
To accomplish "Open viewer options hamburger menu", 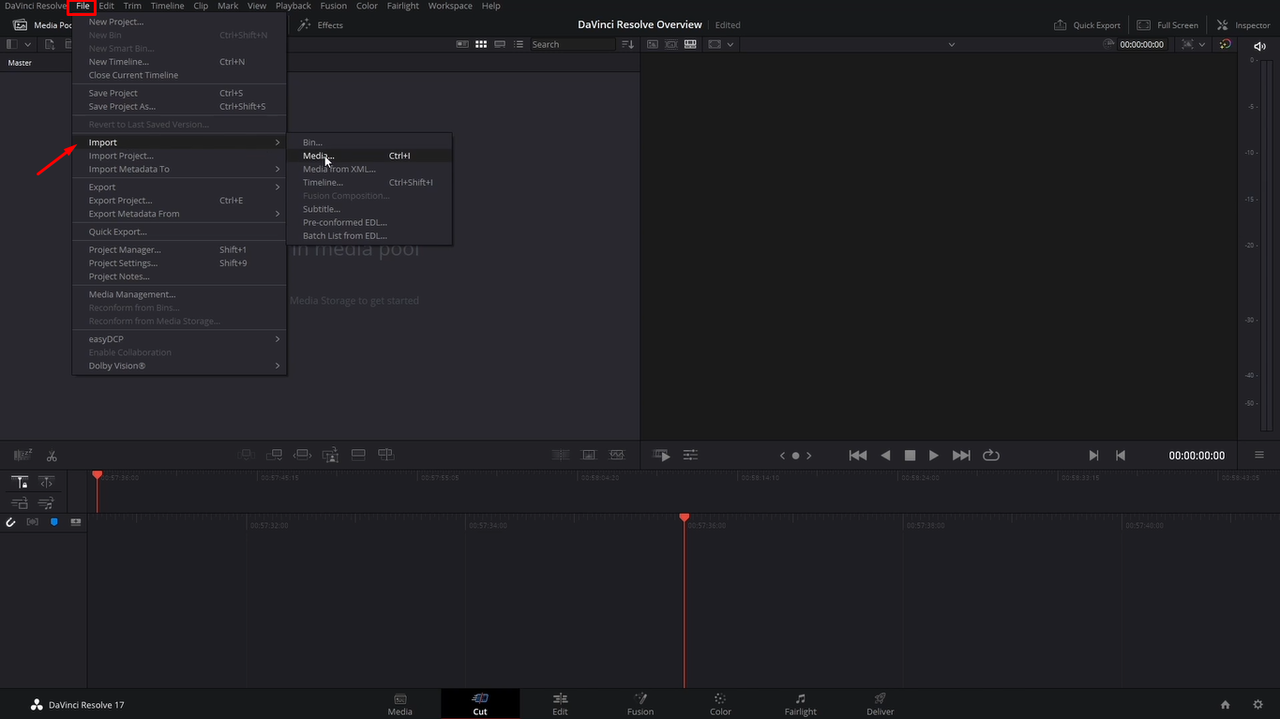I will click(x=1259, y=455).
